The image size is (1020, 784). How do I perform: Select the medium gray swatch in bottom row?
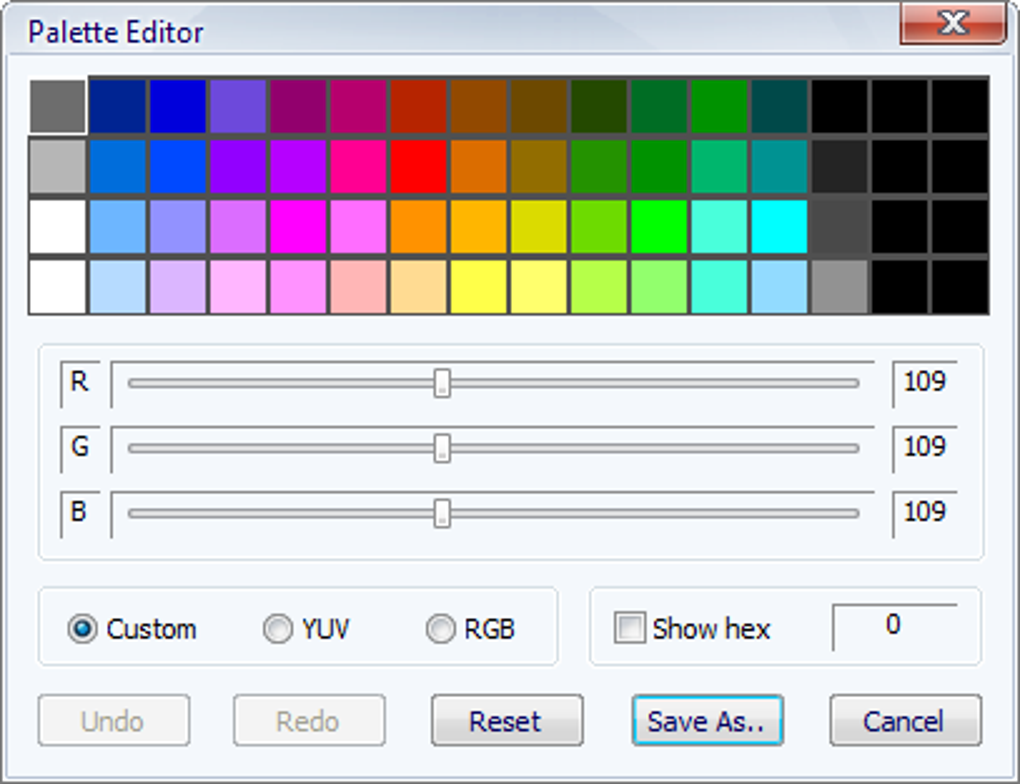(839, 287)
